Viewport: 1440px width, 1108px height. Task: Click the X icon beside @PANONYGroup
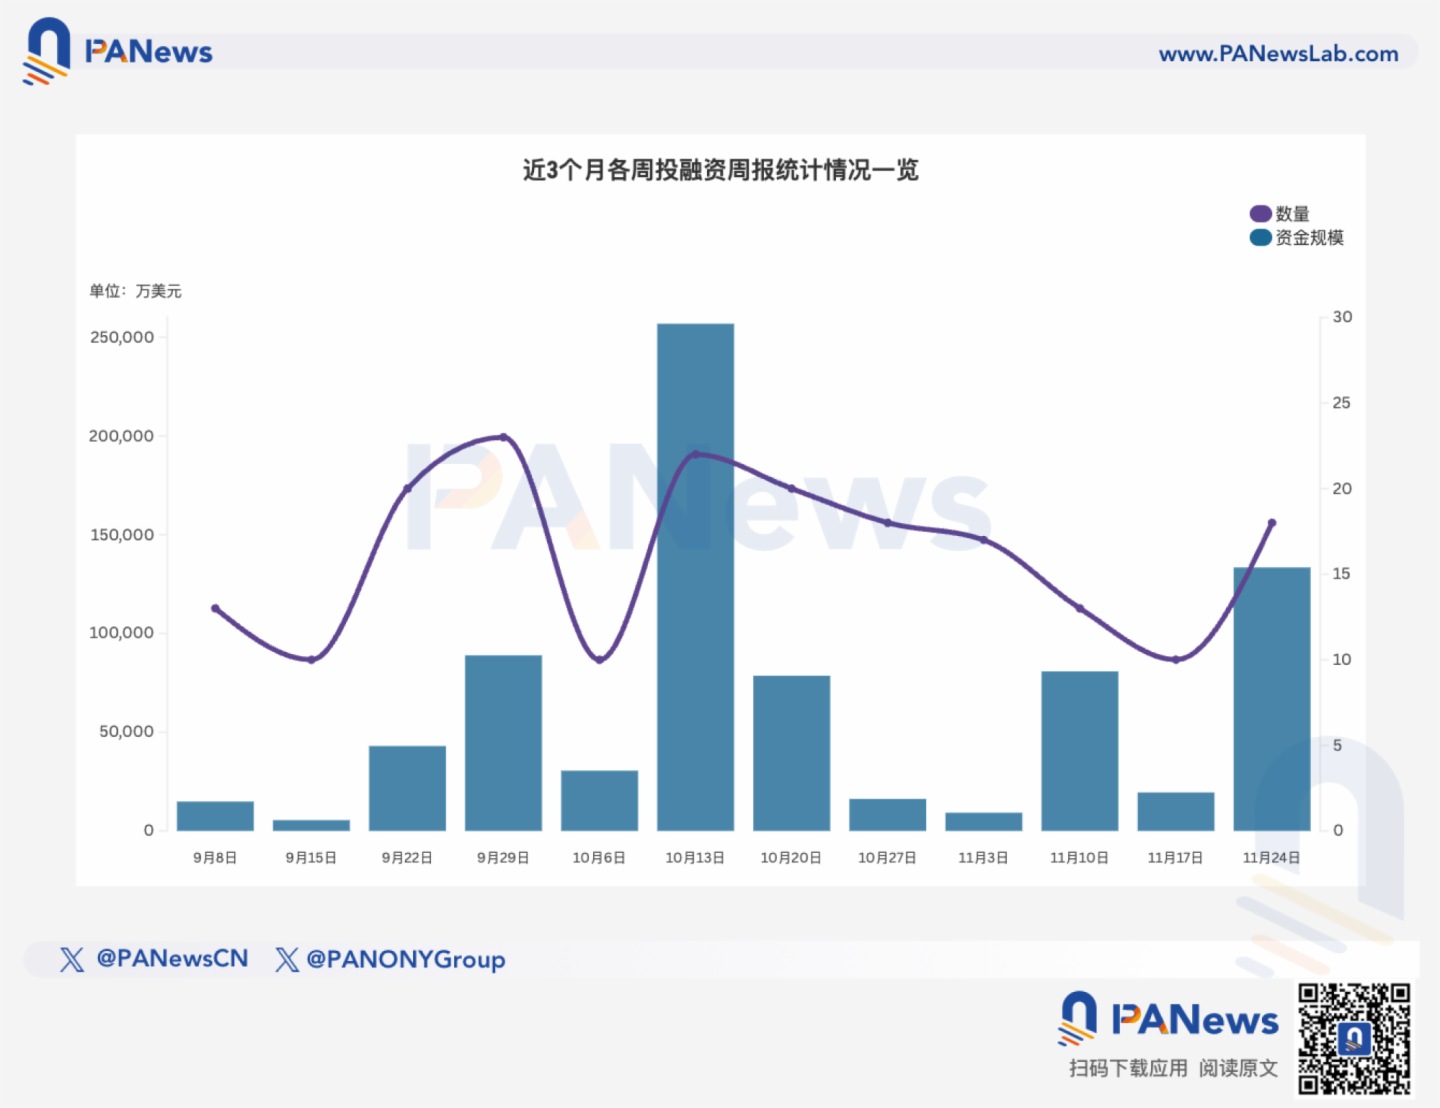[286, 960]
